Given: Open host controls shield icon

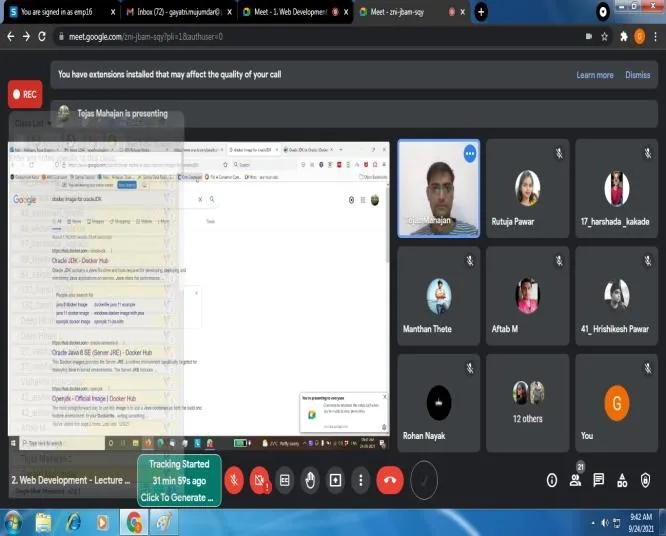Looking at the screenshot, I should pyautogui.click(x=645, y=480).
